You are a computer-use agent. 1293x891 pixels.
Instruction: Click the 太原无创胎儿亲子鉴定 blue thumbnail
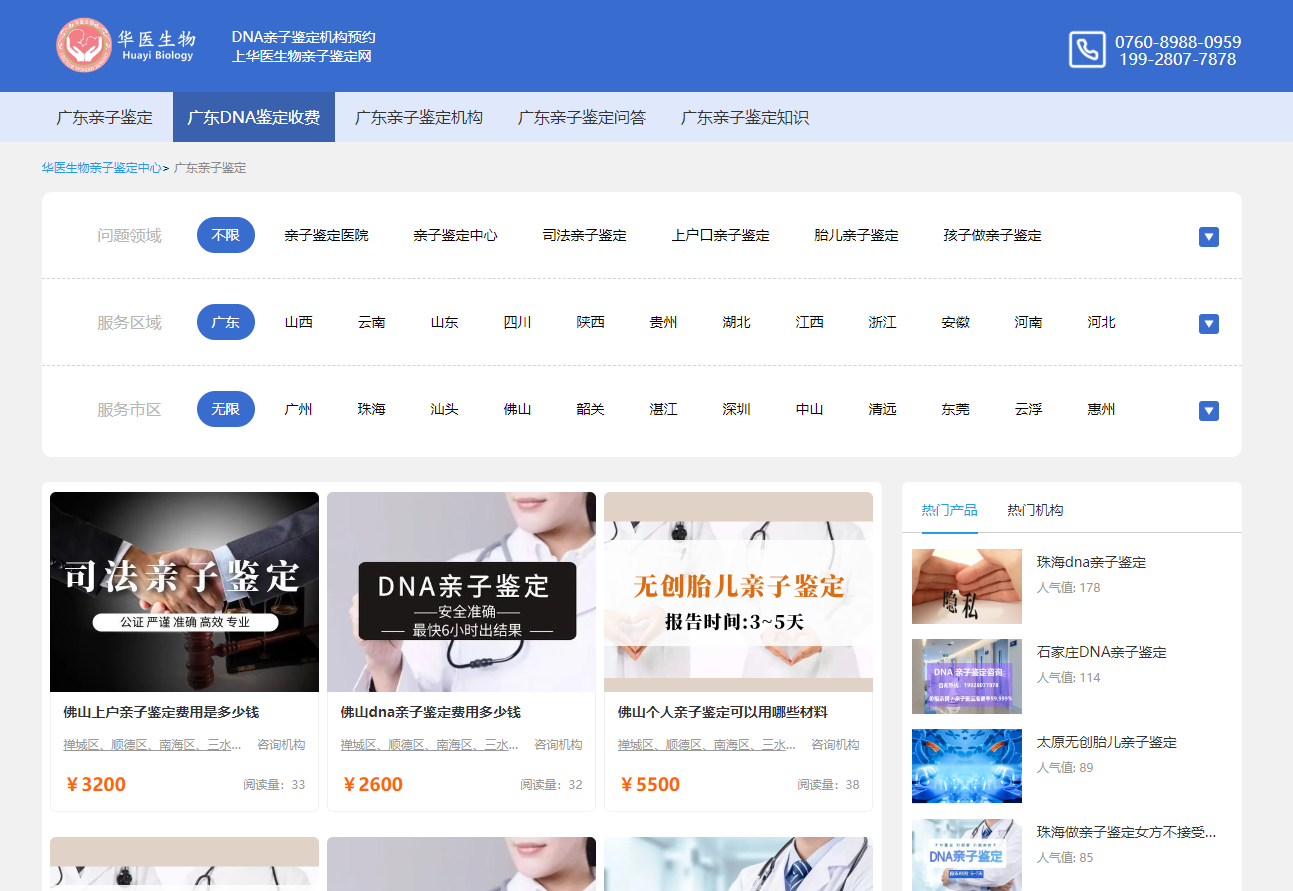point(966,766)
